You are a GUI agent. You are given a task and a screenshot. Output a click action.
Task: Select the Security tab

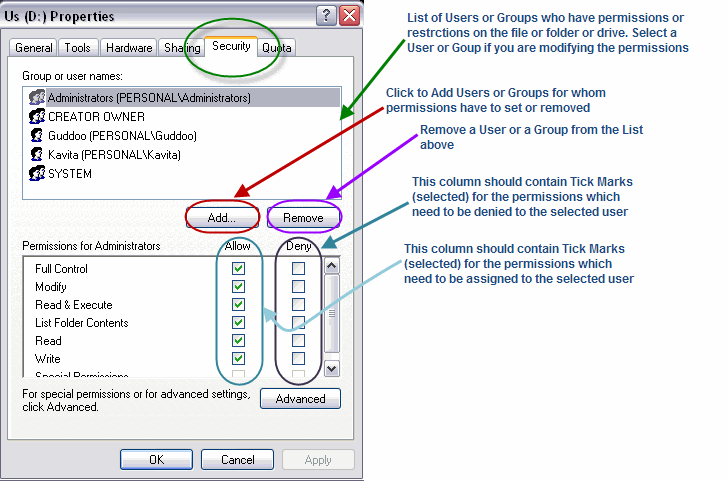pos(231,46)
